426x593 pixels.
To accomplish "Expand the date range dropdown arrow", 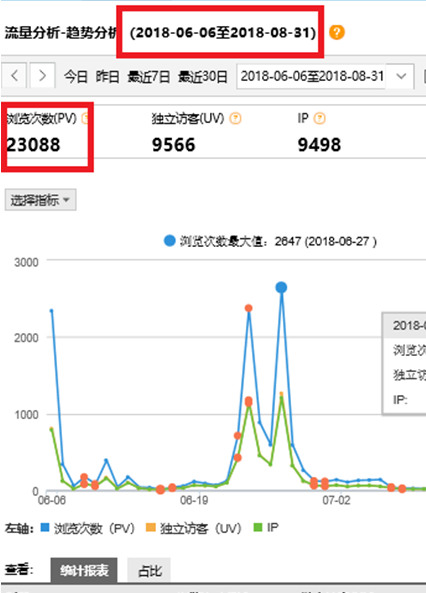I will (x=401, y=76).
